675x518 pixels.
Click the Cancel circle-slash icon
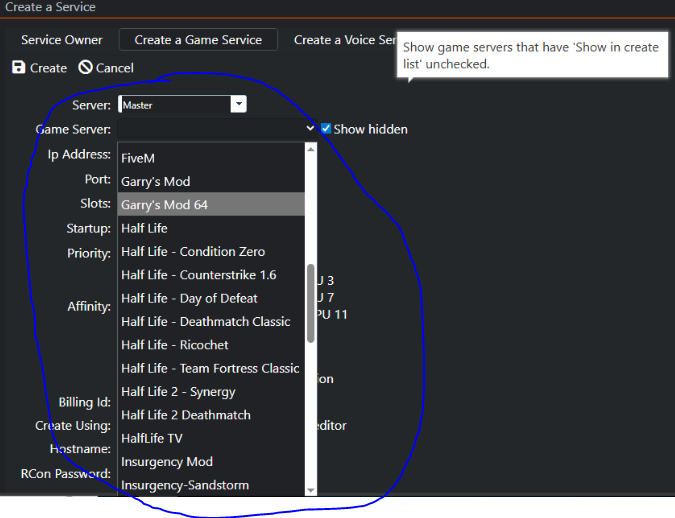(x=86, y=68)
